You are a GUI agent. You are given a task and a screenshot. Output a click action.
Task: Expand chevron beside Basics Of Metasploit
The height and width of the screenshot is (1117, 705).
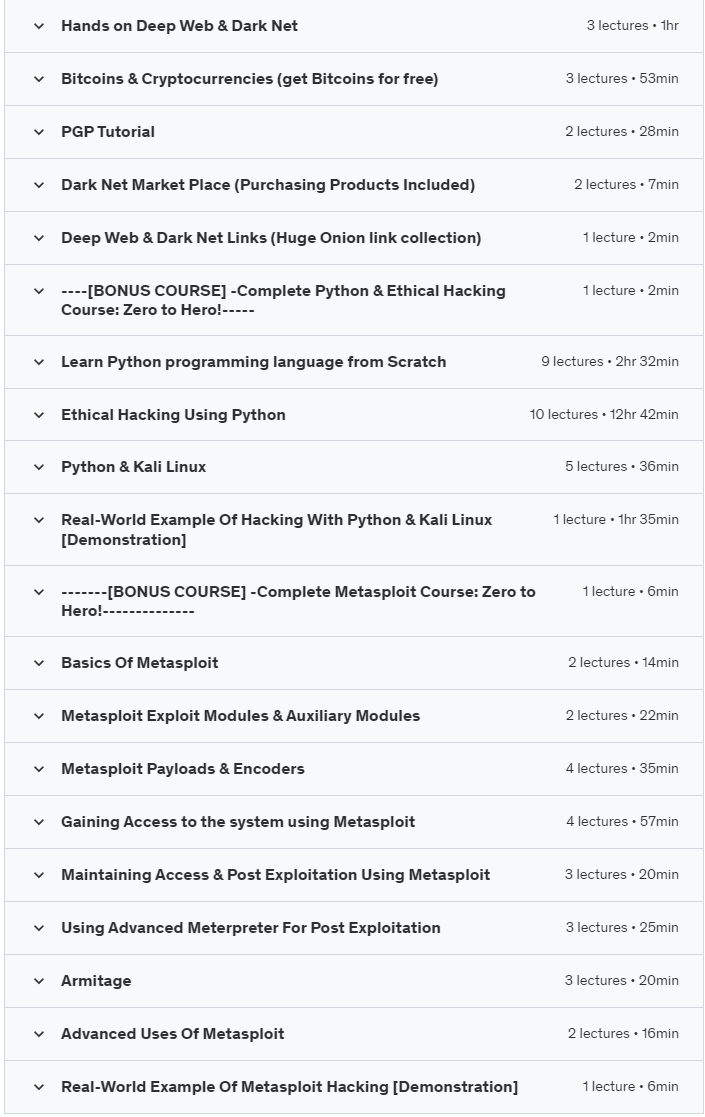(x=39, y=663)
